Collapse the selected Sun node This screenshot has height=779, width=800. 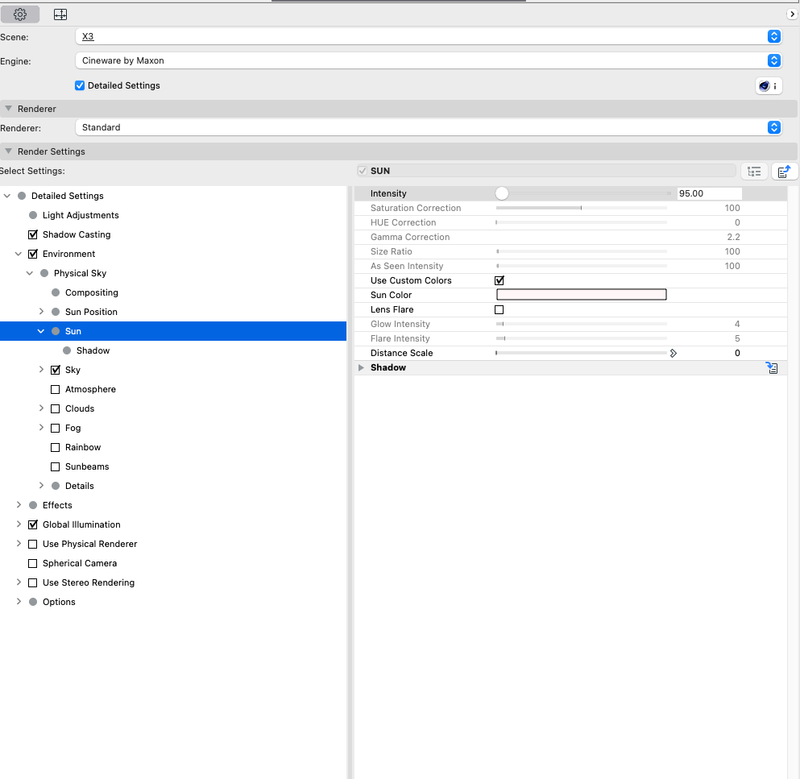pyautogui.click(x=41, y=331)
